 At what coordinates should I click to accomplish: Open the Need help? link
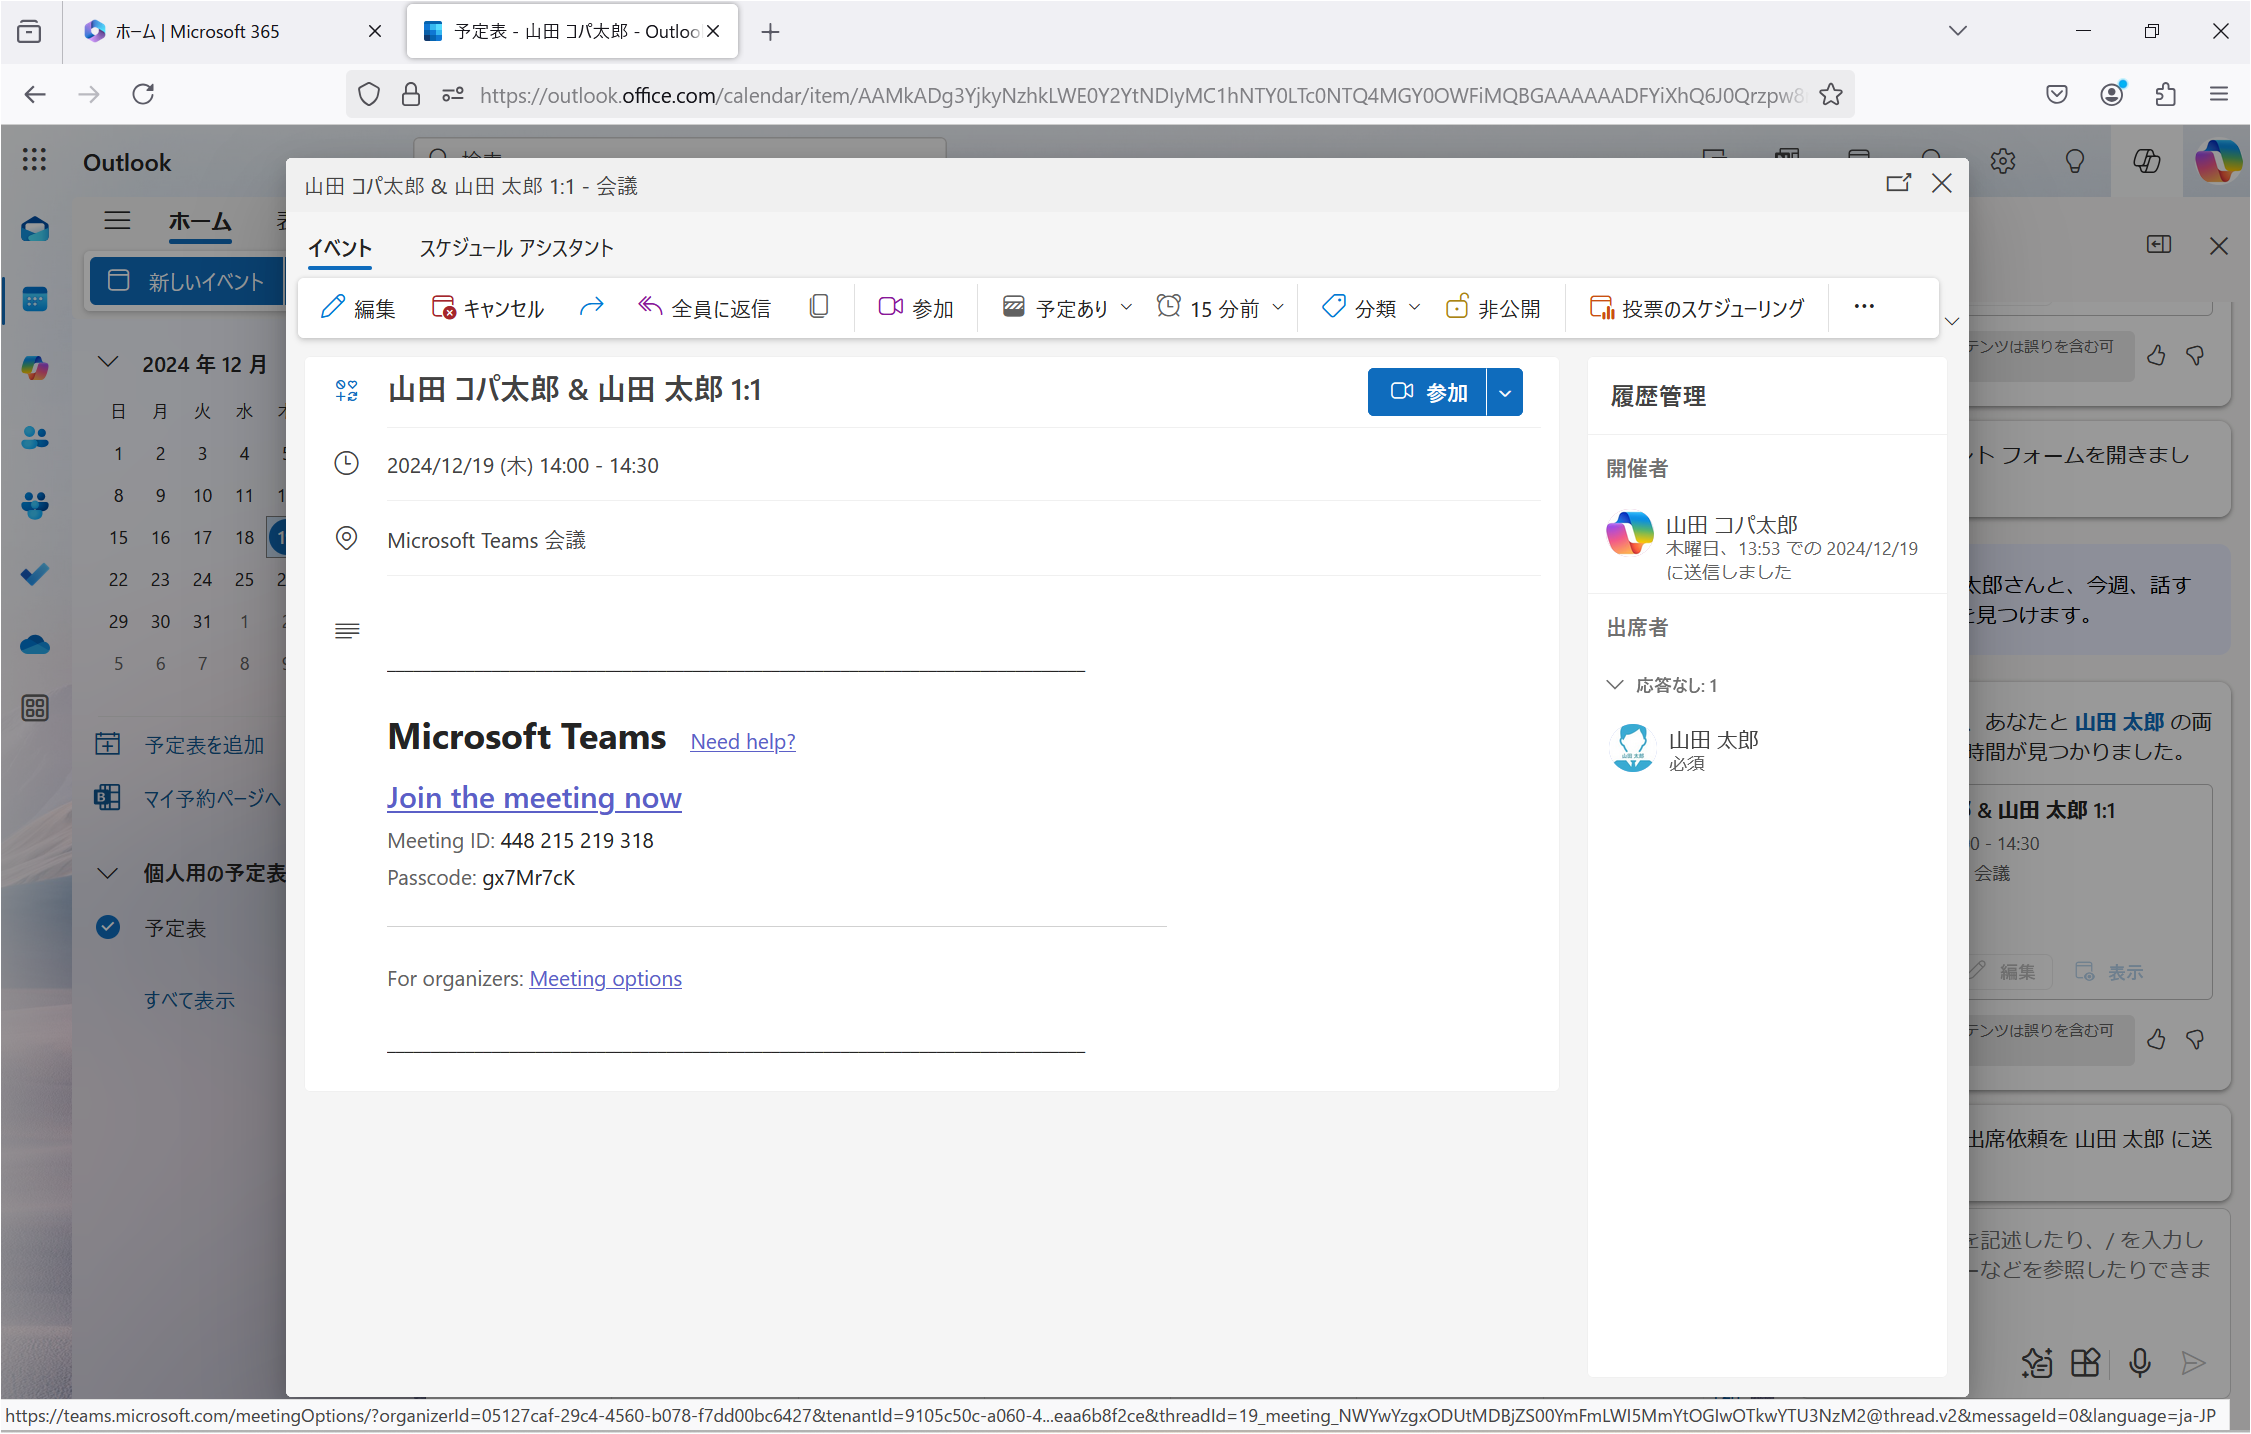(x=743, y=741)
